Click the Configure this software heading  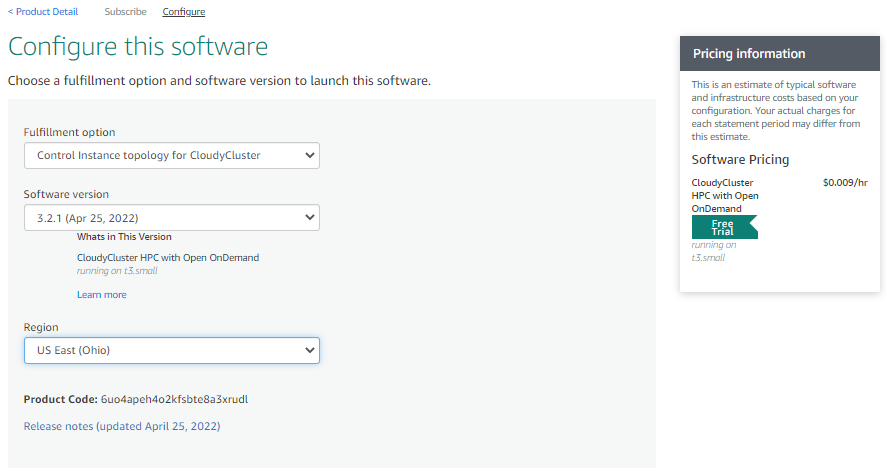(138, 46)
